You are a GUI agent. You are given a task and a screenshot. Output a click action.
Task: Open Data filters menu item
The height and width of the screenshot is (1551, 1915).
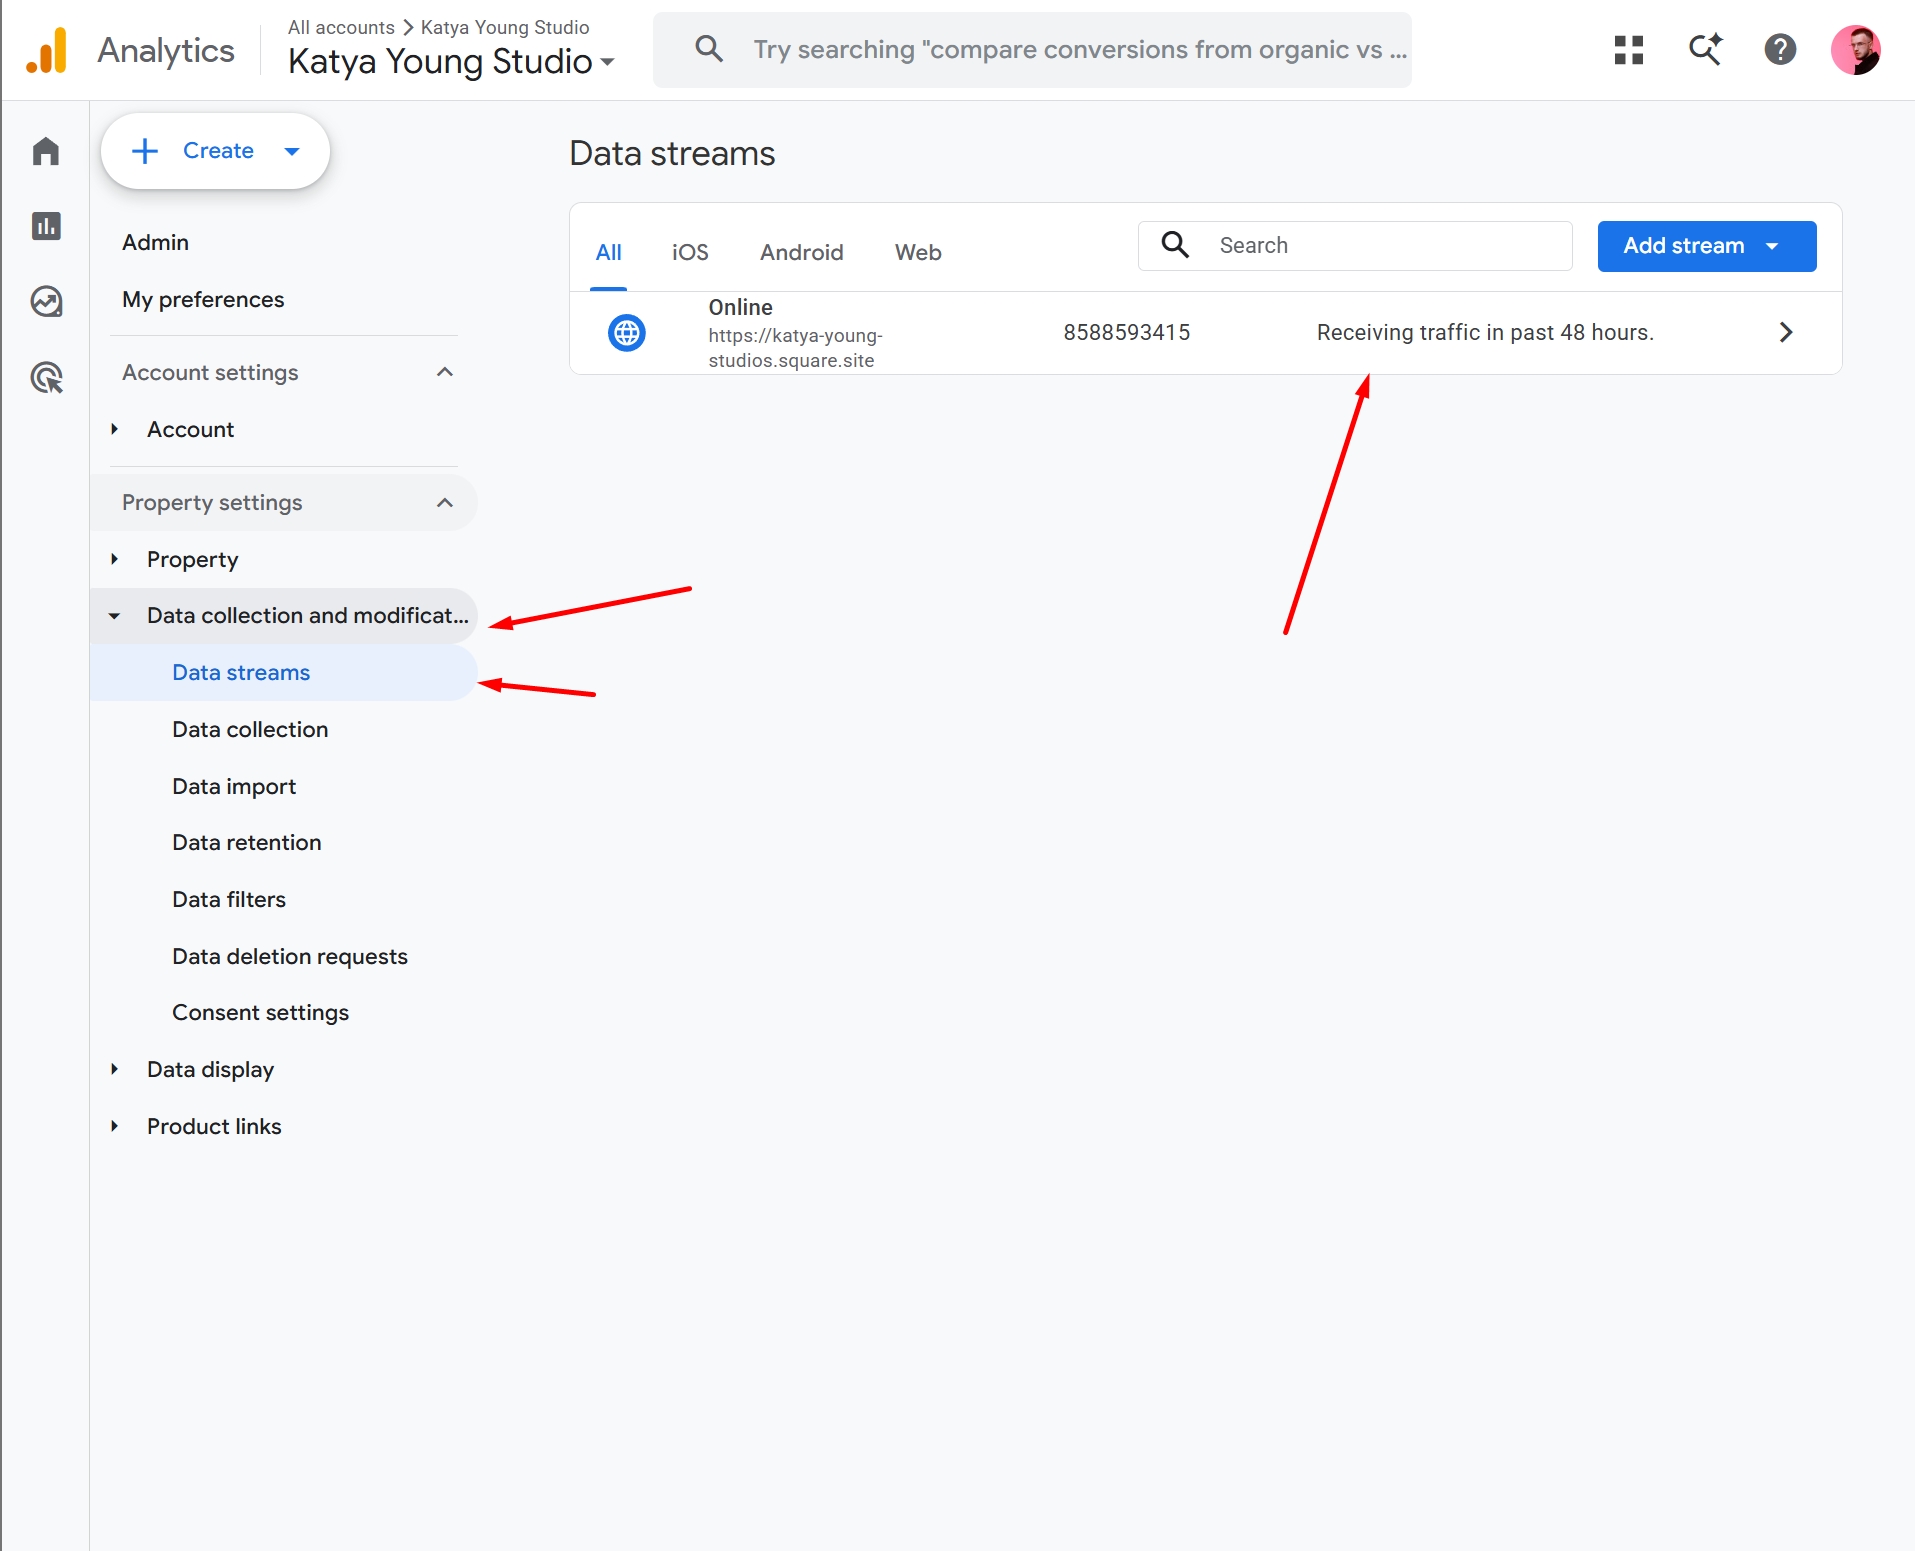229,899
